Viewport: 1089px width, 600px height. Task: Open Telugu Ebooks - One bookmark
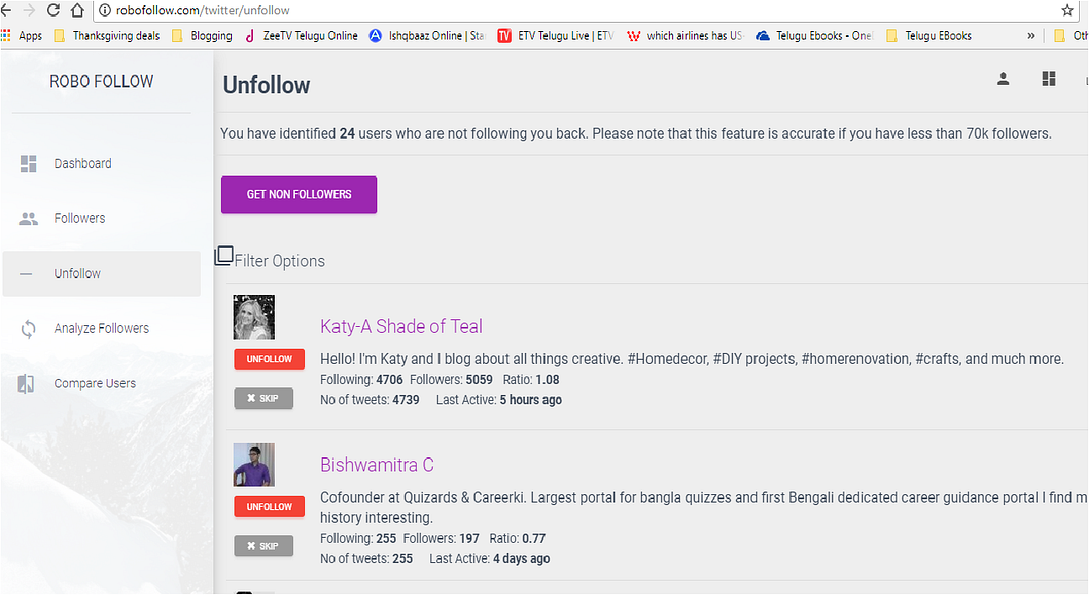[815, 35]
